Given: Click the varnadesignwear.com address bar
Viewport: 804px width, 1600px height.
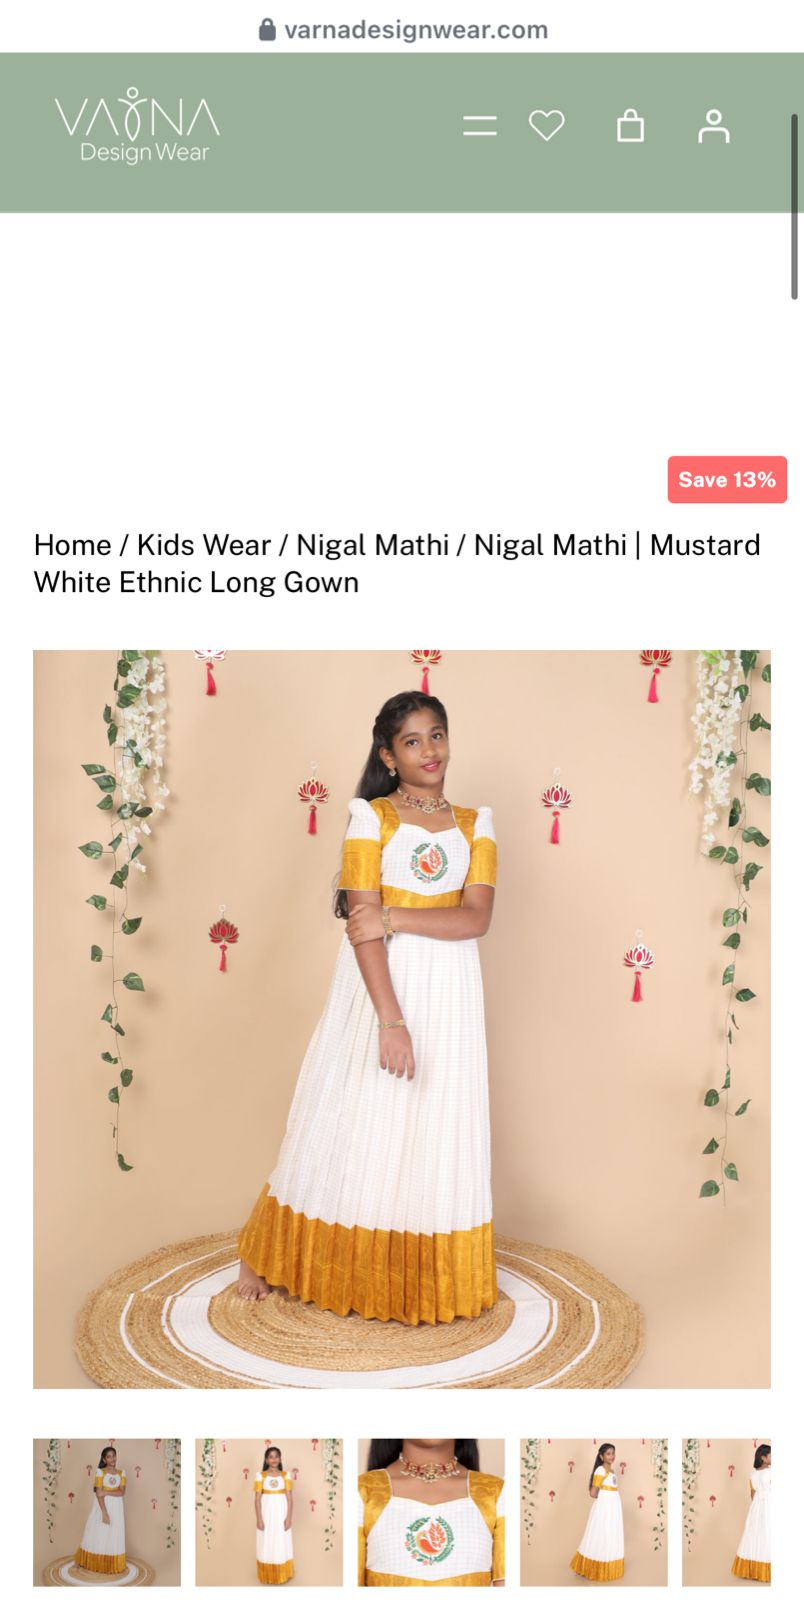Looking at the screenshot, I should click(402, 30).
